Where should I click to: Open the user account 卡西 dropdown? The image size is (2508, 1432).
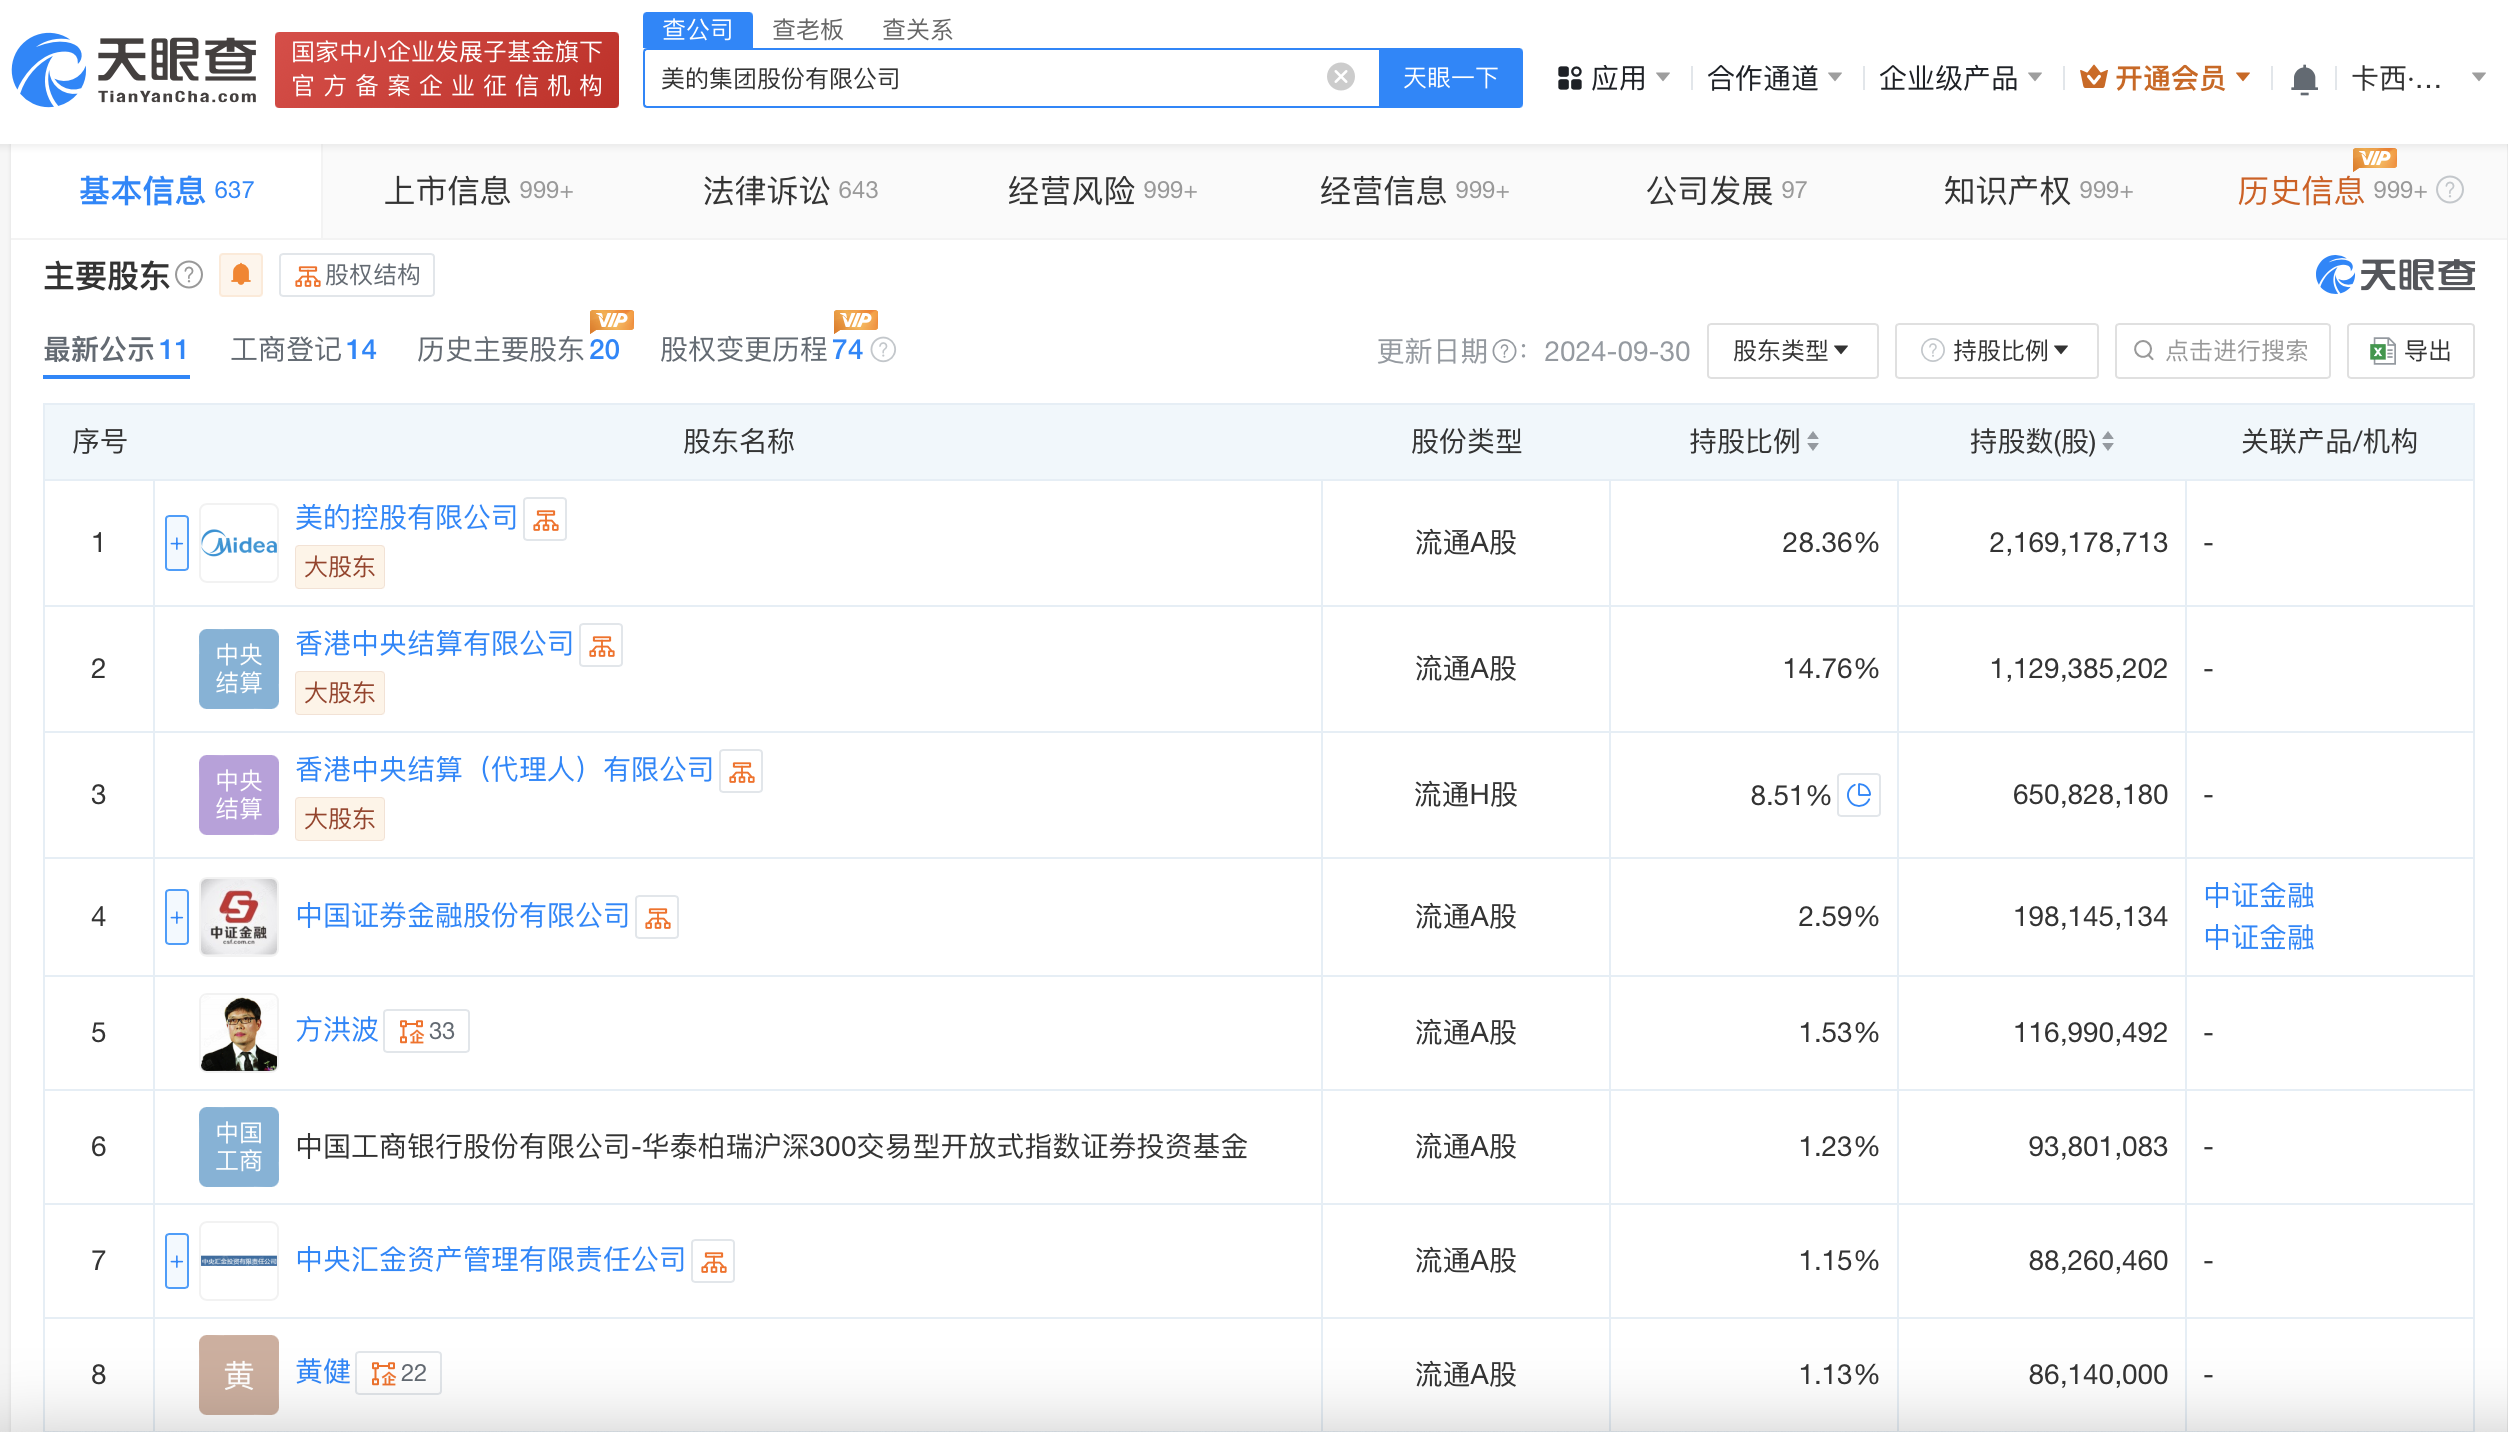tap(2418, 78)
